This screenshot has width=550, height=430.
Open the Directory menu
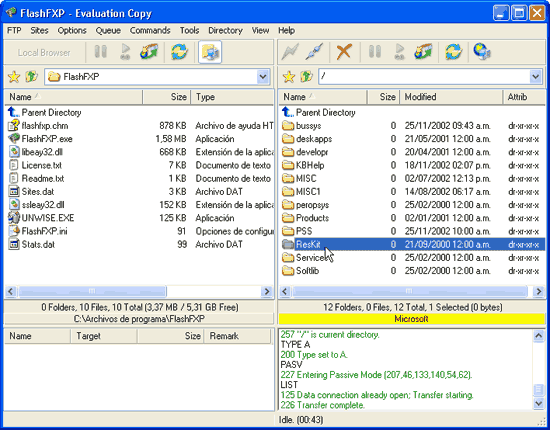(225, 31)
